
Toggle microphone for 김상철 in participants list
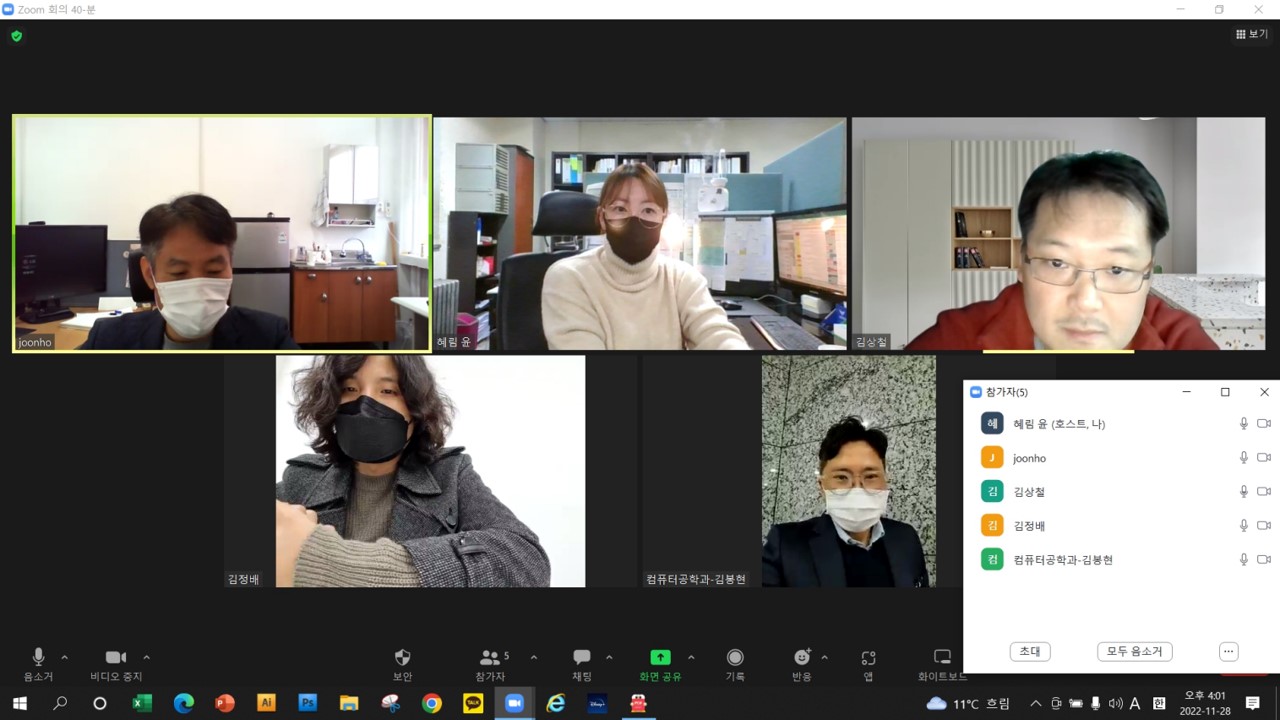[1244, 492]
